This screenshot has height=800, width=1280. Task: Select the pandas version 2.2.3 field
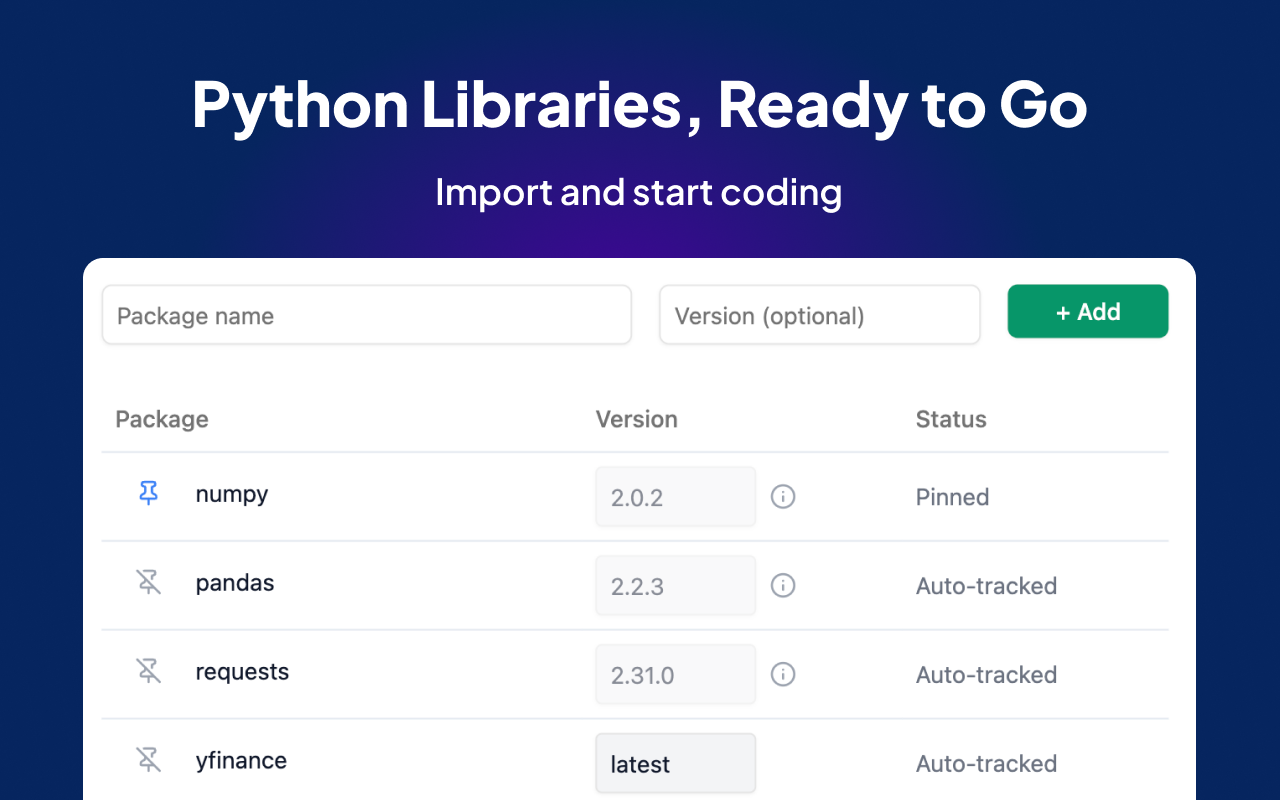(676, 585)
